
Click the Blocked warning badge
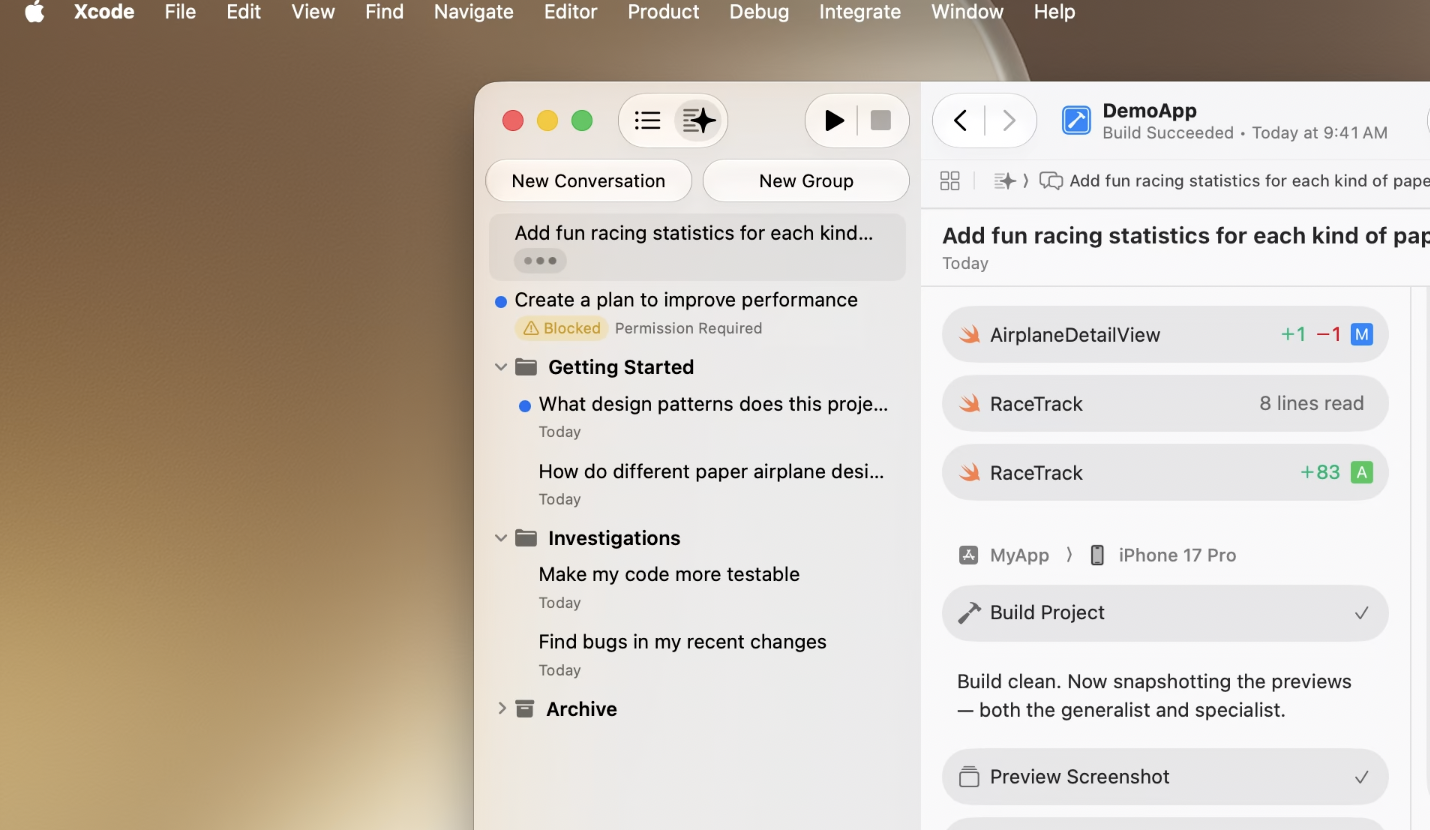pos(561,328)
